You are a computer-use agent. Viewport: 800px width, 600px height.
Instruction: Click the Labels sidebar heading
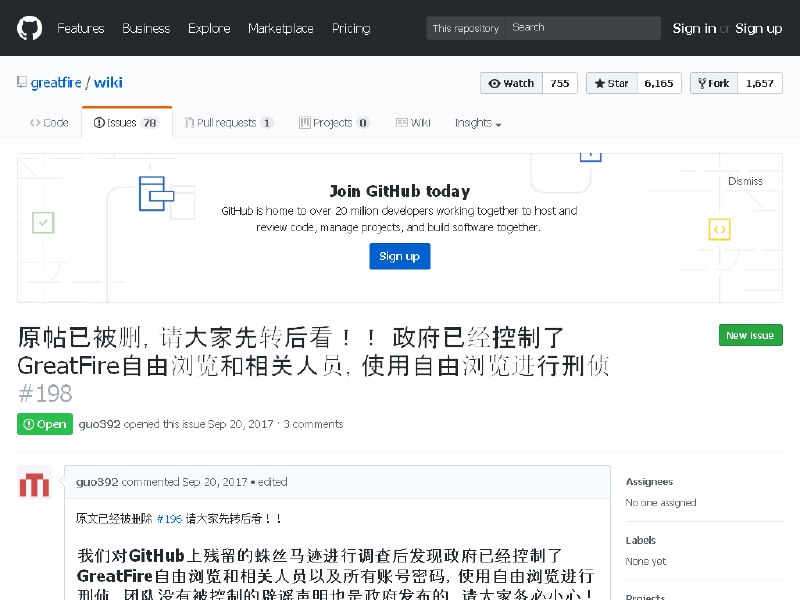click(640, 540)
